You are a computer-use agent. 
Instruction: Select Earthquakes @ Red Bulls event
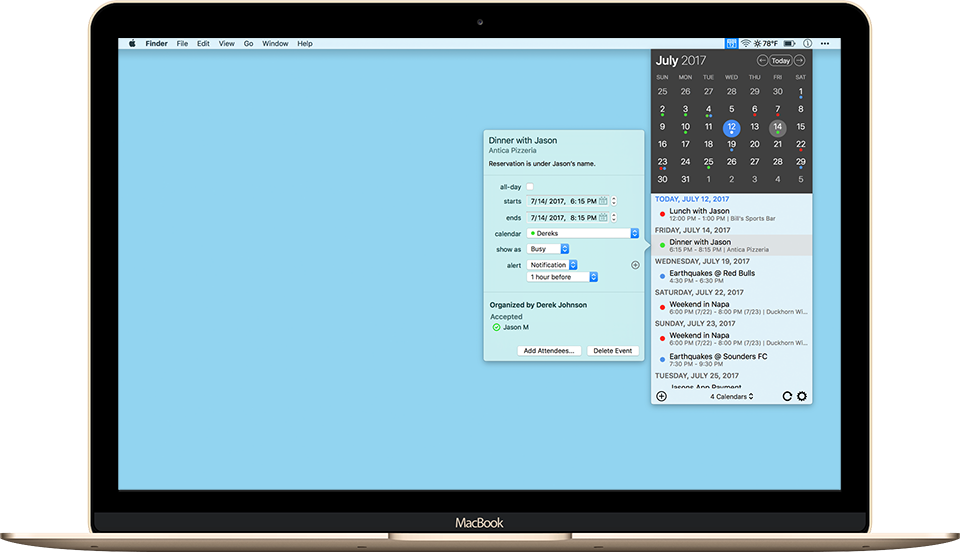pos(732,277)
